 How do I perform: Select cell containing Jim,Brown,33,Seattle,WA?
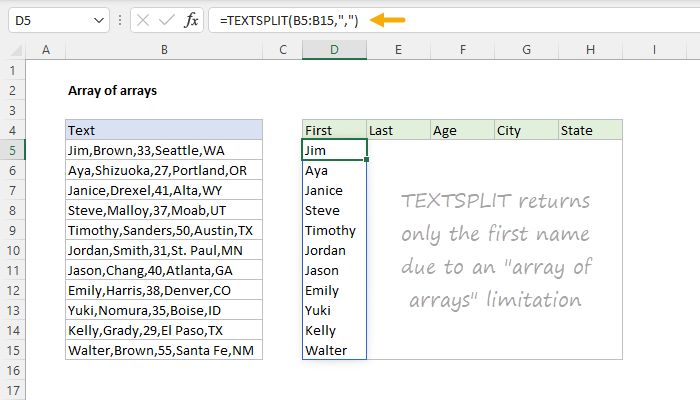[x=163, y=150]
